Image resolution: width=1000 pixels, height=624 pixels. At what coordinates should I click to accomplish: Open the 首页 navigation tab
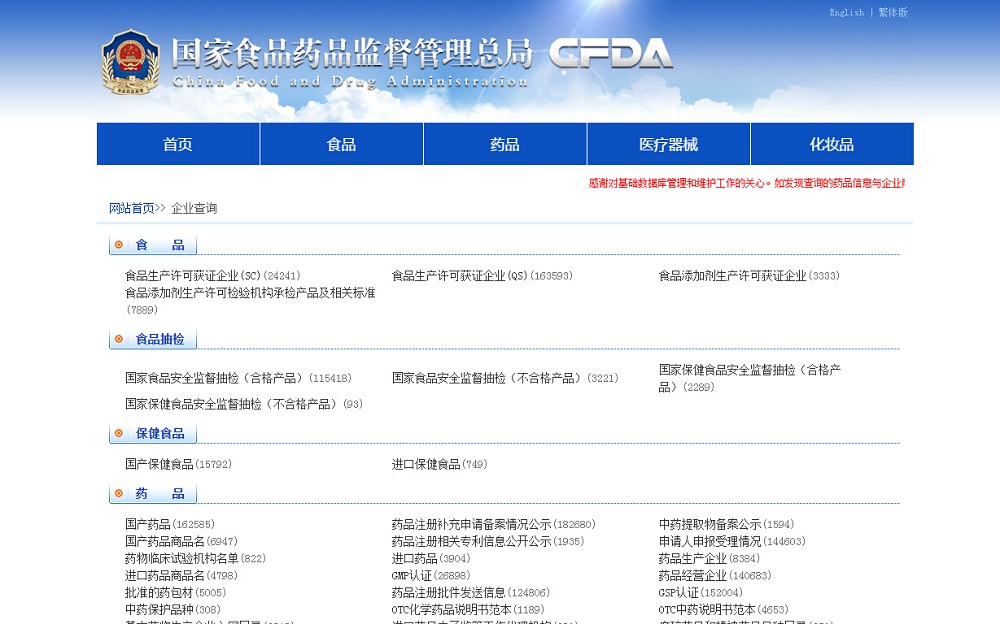click(178, 144)
